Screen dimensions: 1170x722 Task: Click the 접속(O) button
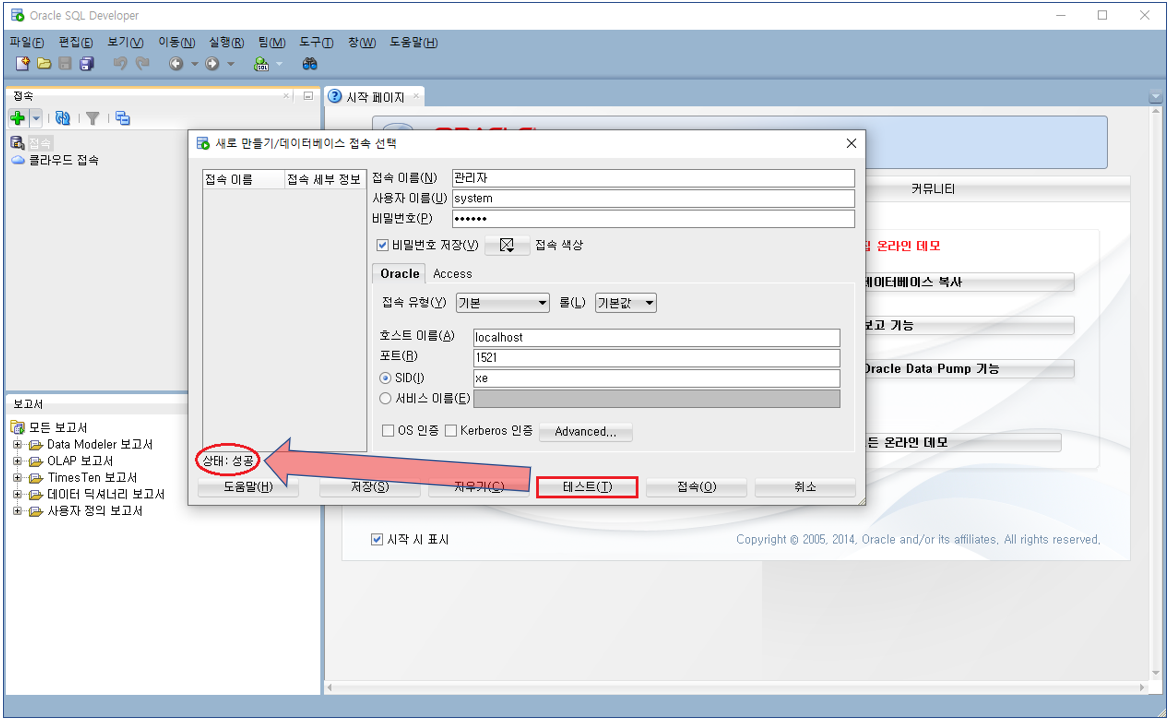(x=696, y=486)
